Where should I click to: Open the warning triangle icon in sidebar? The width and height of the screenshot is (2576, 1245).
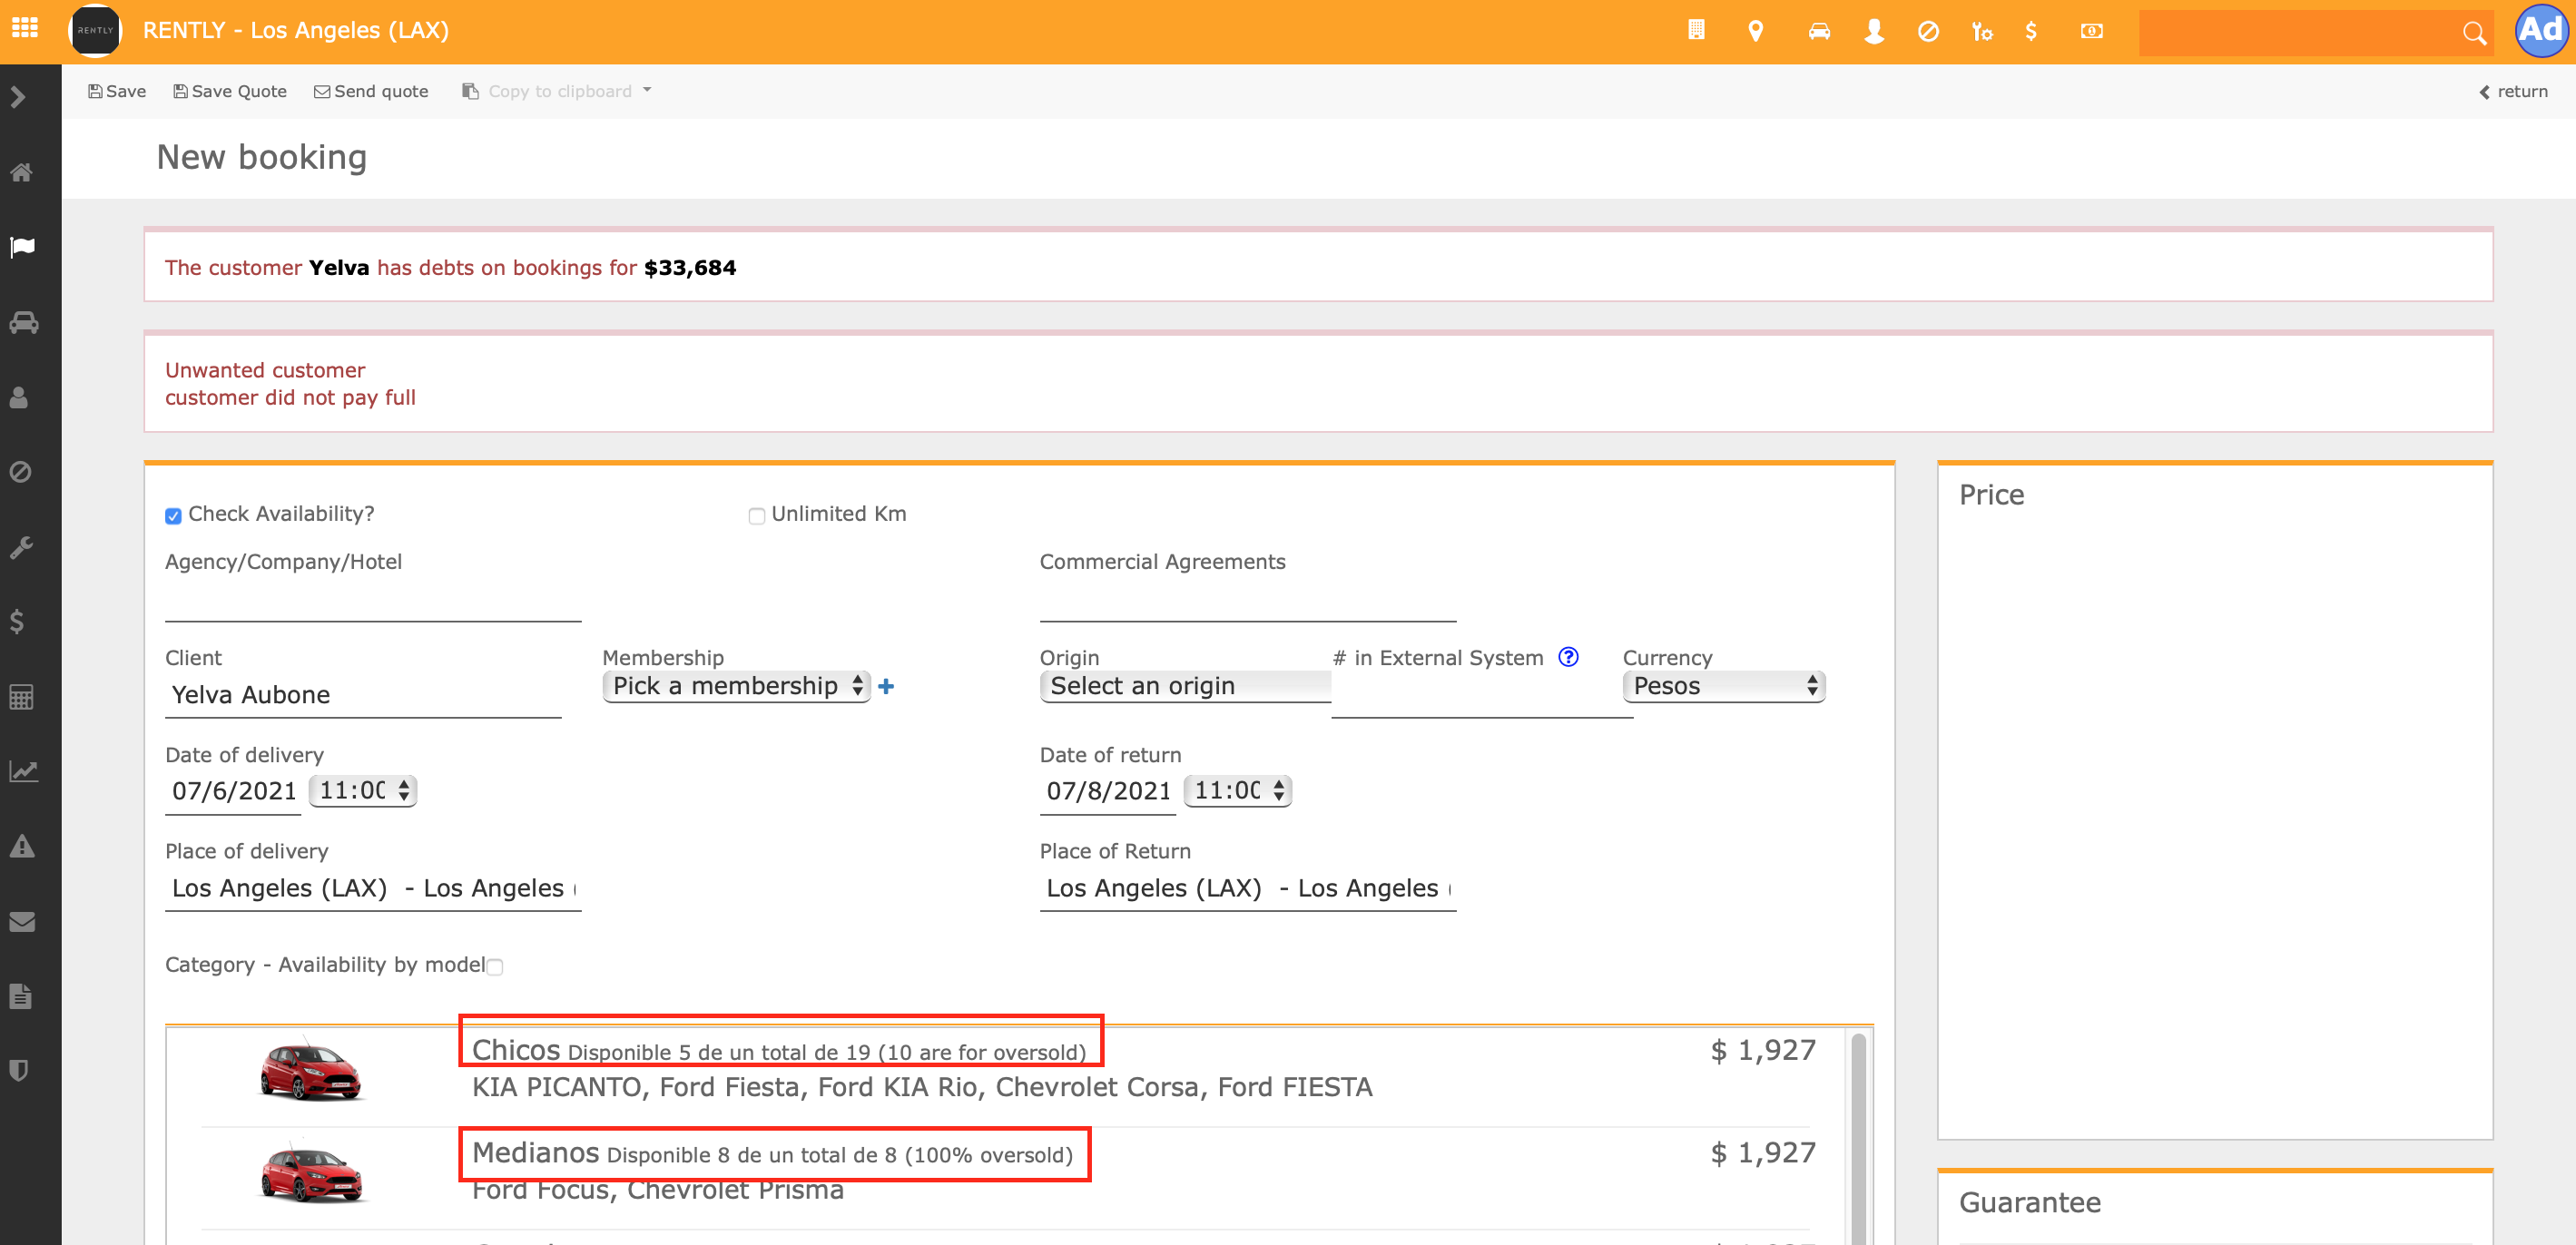pos(22,846)
